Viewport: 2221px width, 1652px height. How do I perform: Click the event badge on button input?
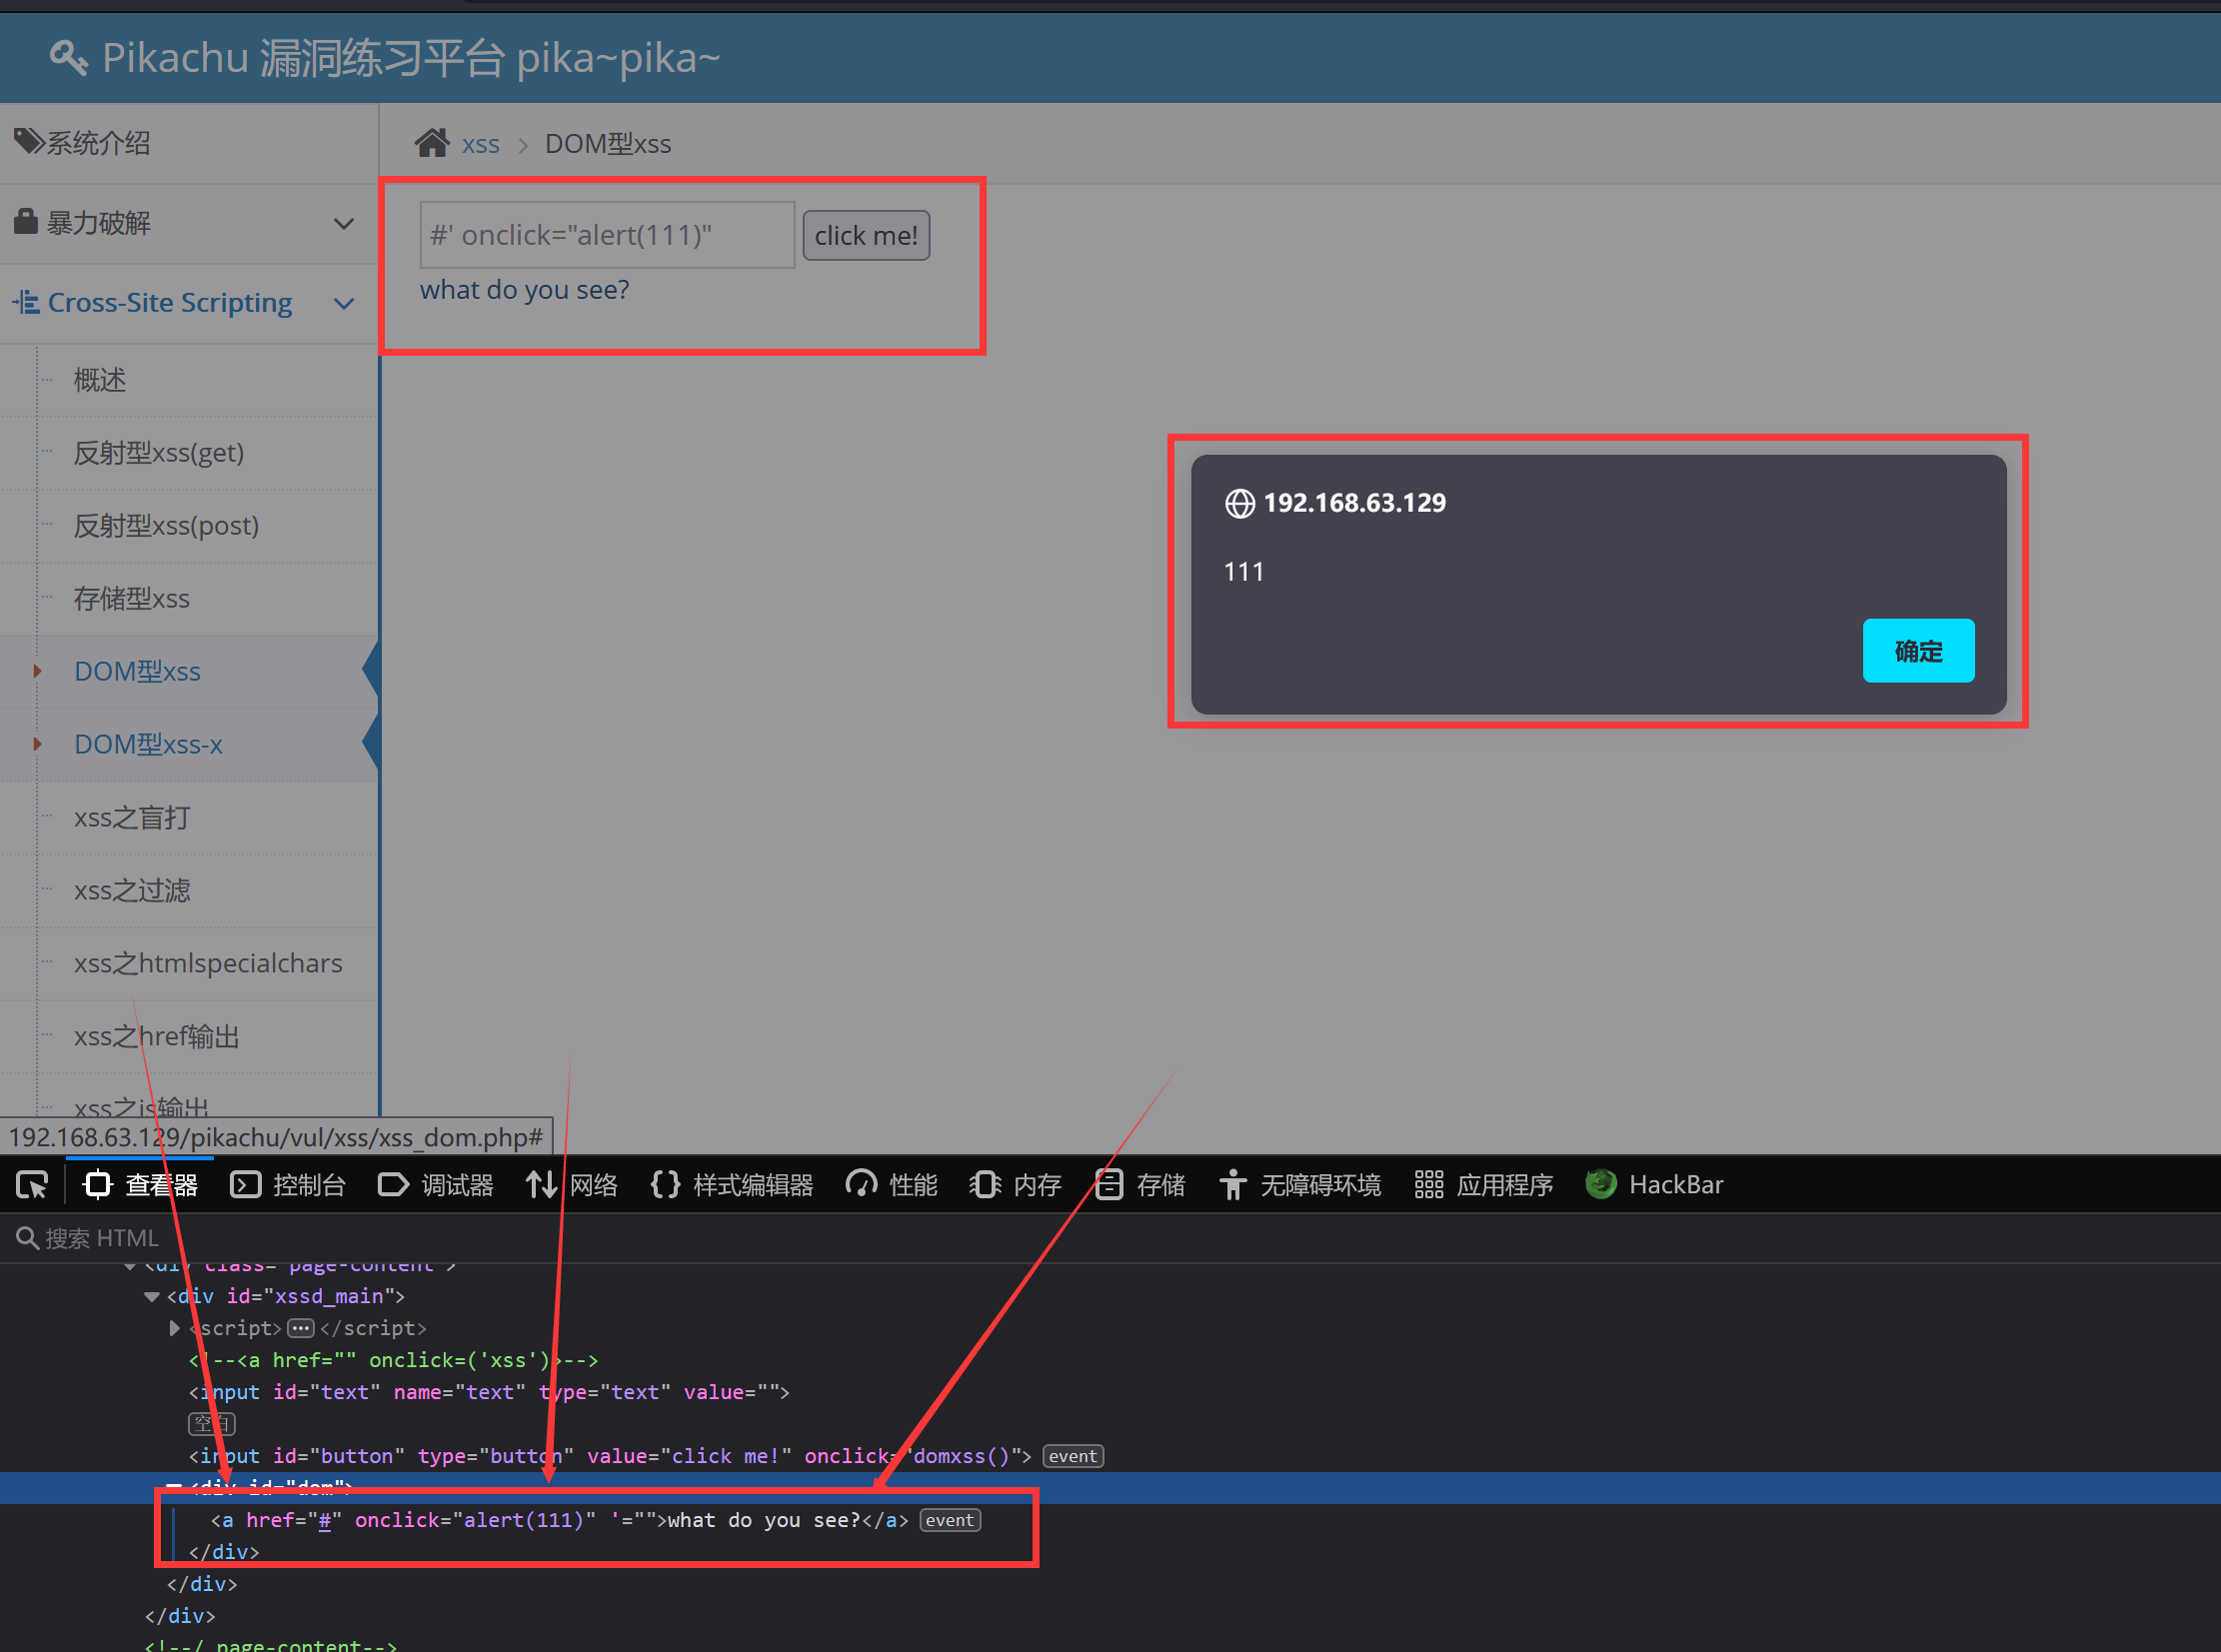(x=1072, y=1456)
